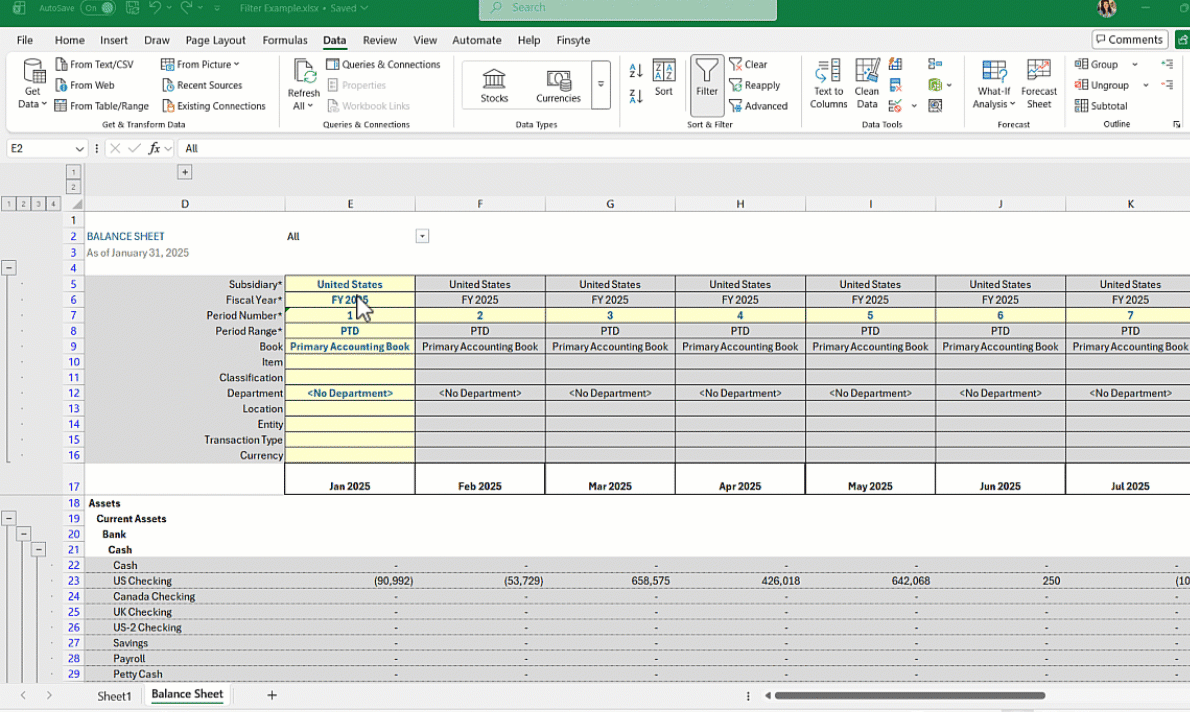
Task: Launch Text to Columns
Action: tap(828, 85)
